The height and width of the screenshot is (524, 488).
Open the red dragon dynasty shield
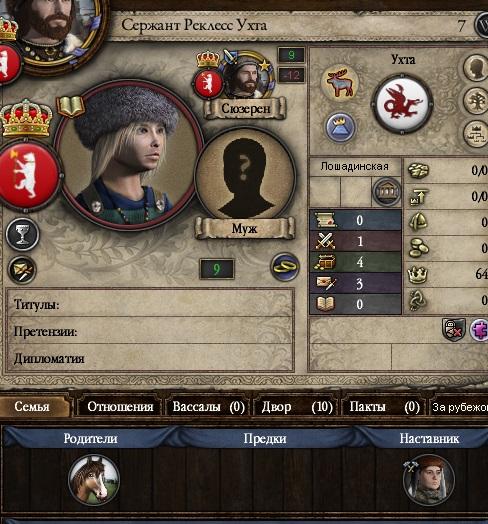pyautogui.click(x=402, y=104)
